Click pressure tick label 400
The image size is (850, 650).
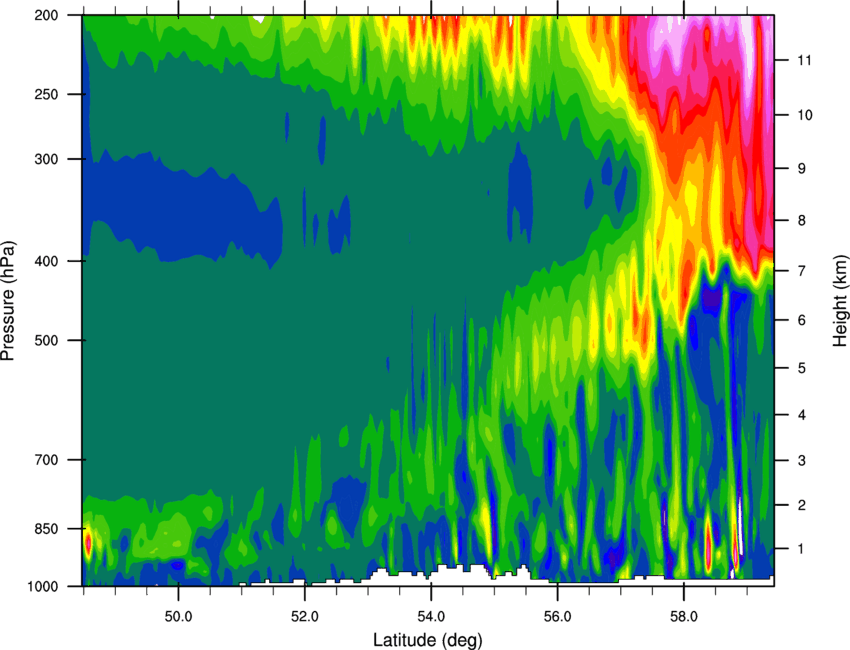(x=47, y=261)
